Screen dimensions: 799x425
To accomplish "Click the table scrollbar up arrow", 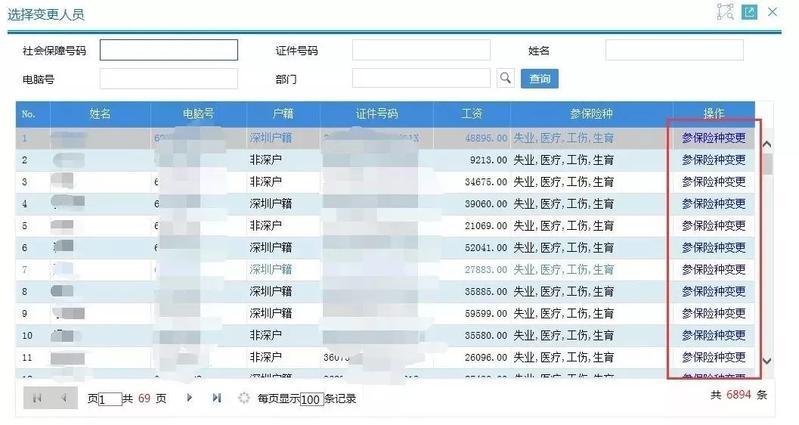I will pos(767,144).
